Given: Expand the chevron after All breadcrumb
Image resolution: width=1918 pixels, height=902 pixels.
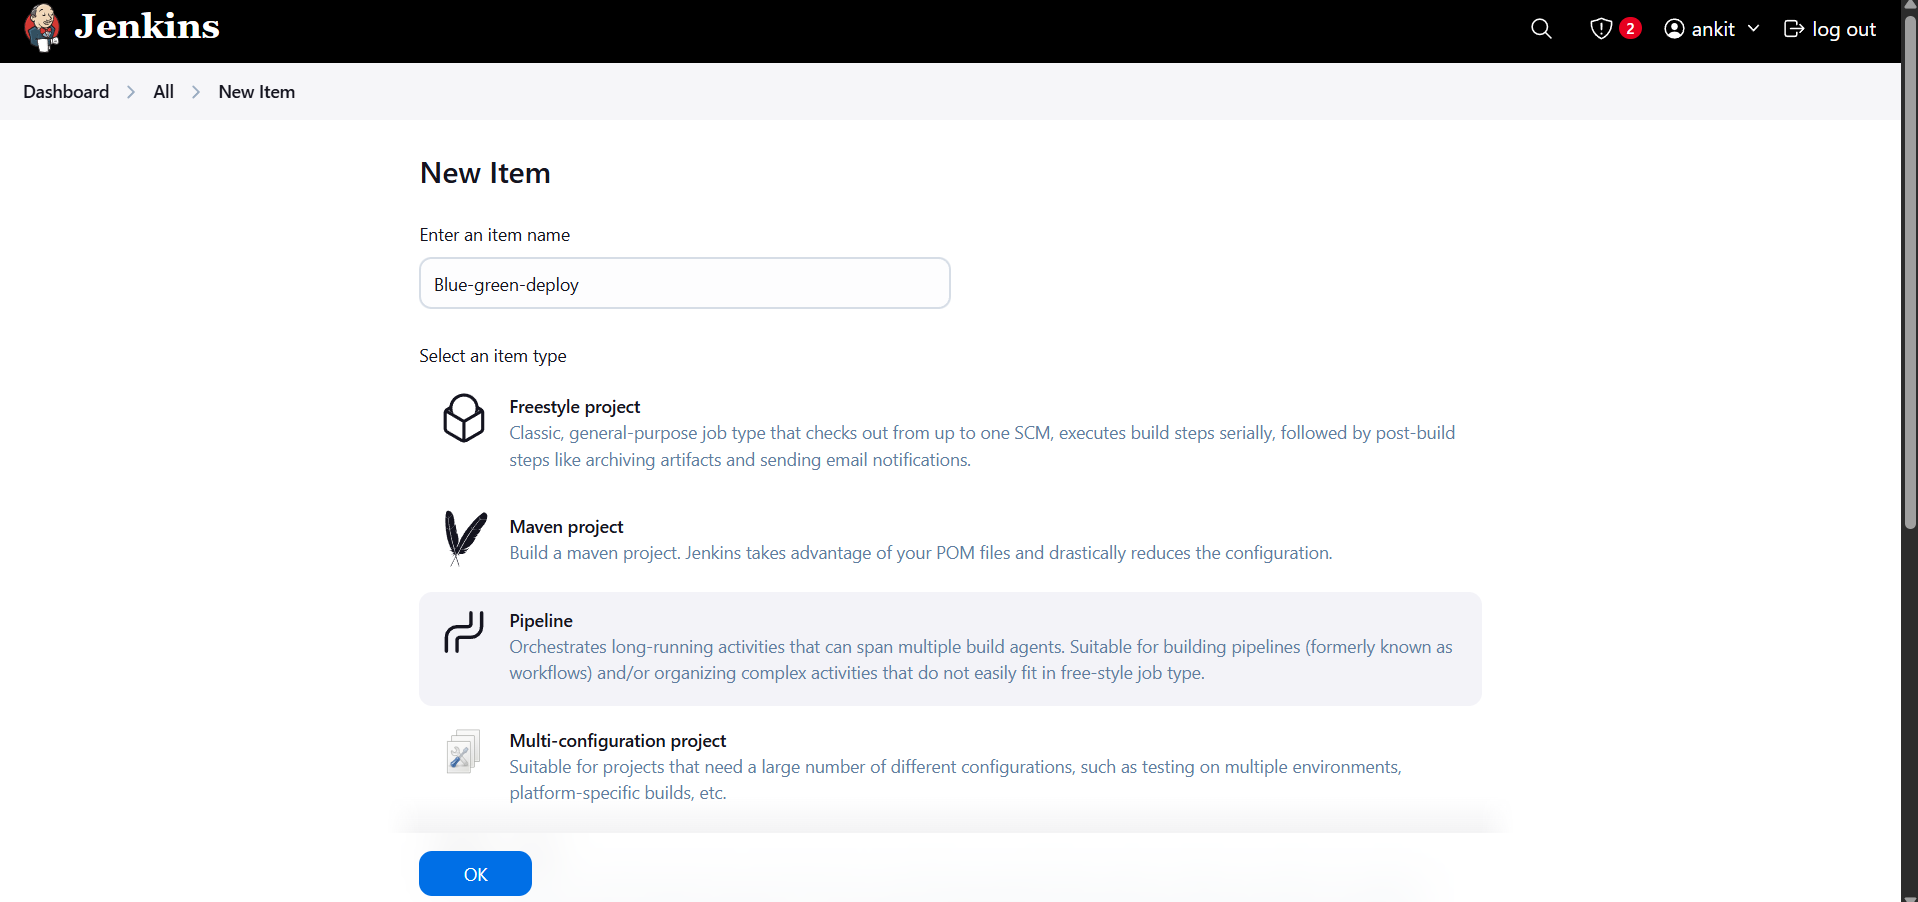Looking at the screenshot, I should 196,92.
